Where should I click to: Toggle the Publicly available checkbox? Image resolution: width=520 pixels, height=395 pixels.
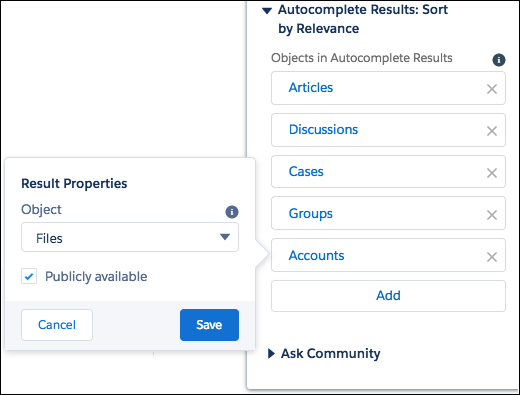point(29,276)
